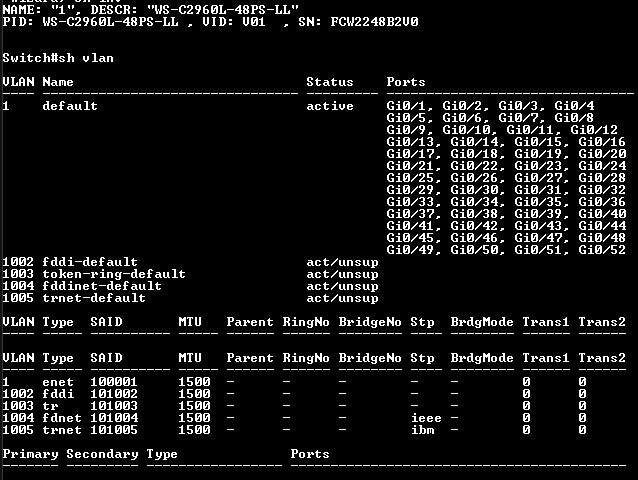Click the 'fddinet-default' VLAN name
This screenshot has height=480, width=638.
(x=102, y=286)
